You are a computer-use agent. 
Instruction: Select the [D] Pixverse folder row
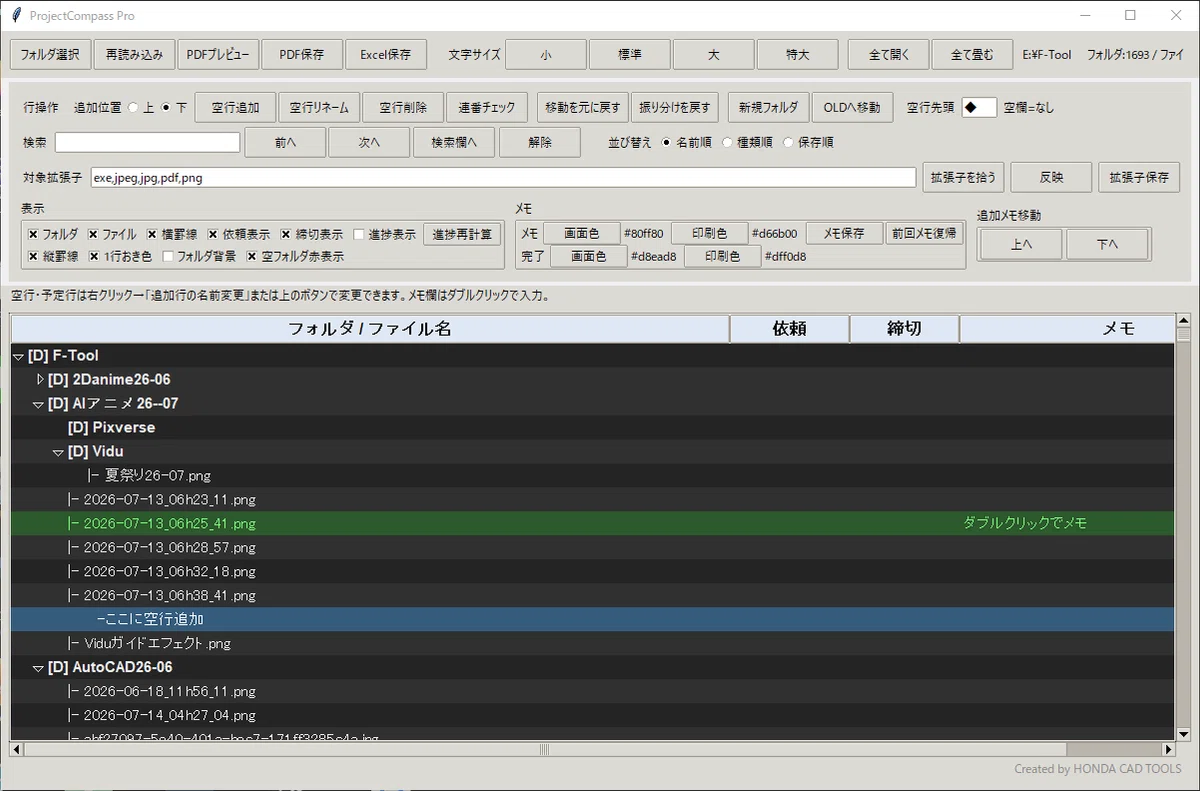coord(592,428)
